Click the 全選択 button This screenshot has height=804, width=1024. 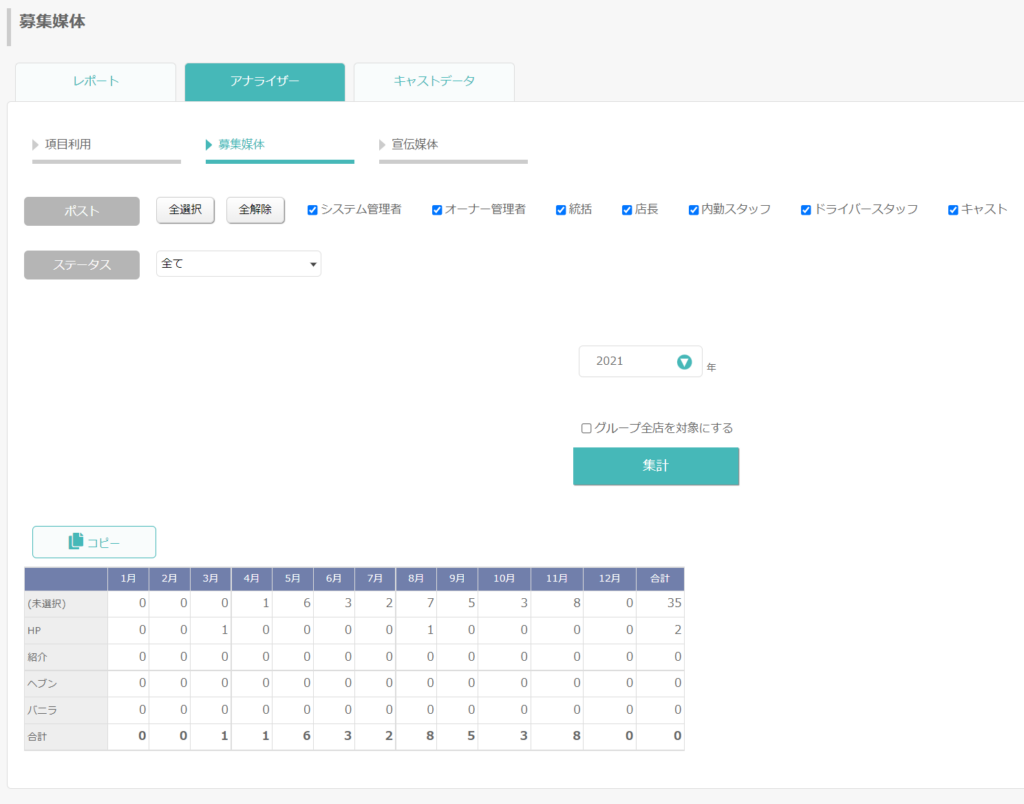point(185,210)
